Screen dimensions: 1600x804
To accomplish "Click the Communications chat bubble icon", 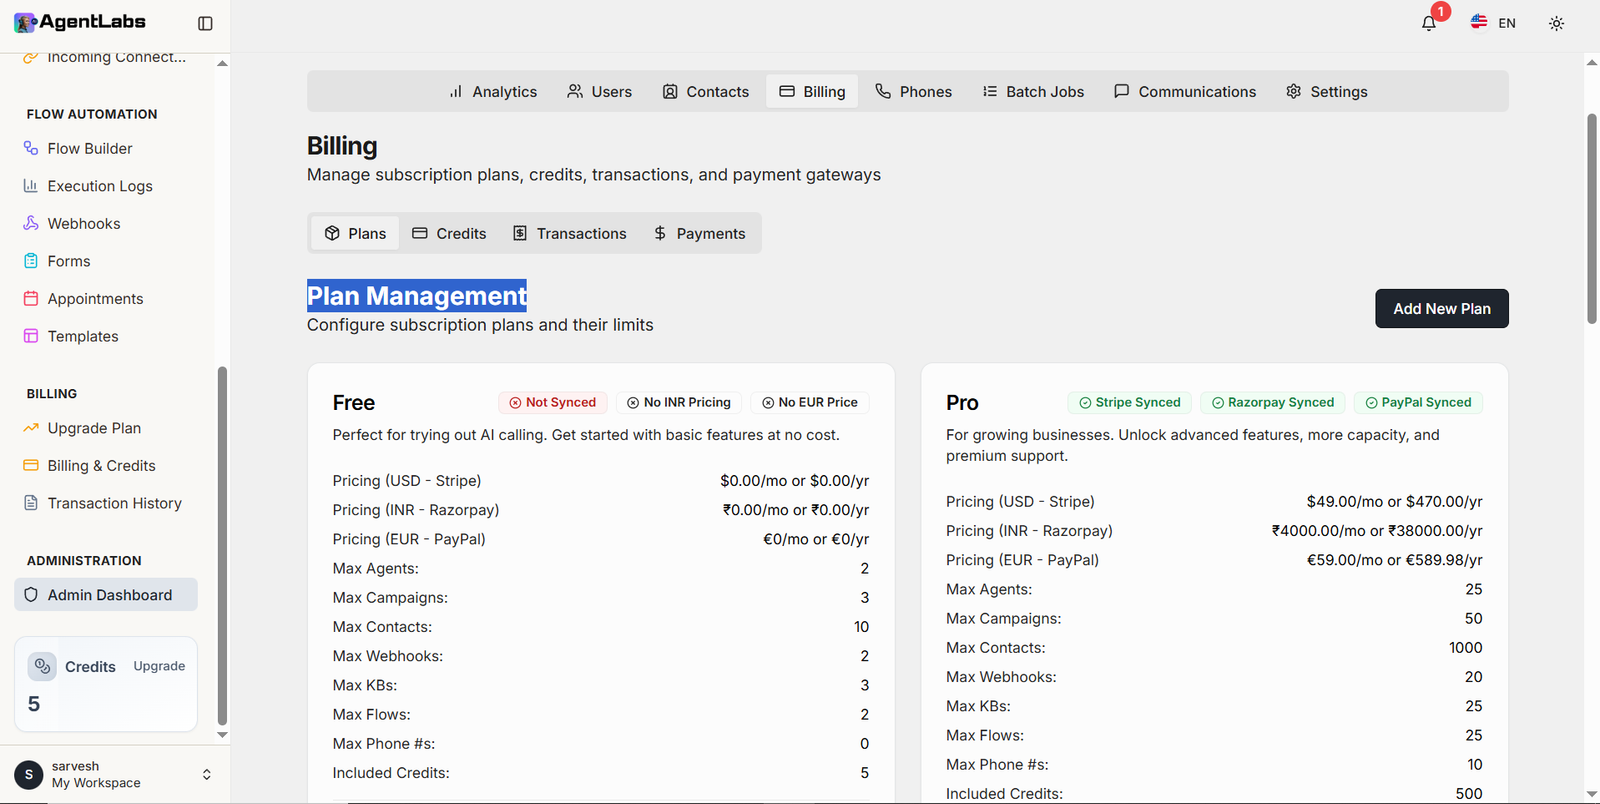I will tap(1122, 91).
